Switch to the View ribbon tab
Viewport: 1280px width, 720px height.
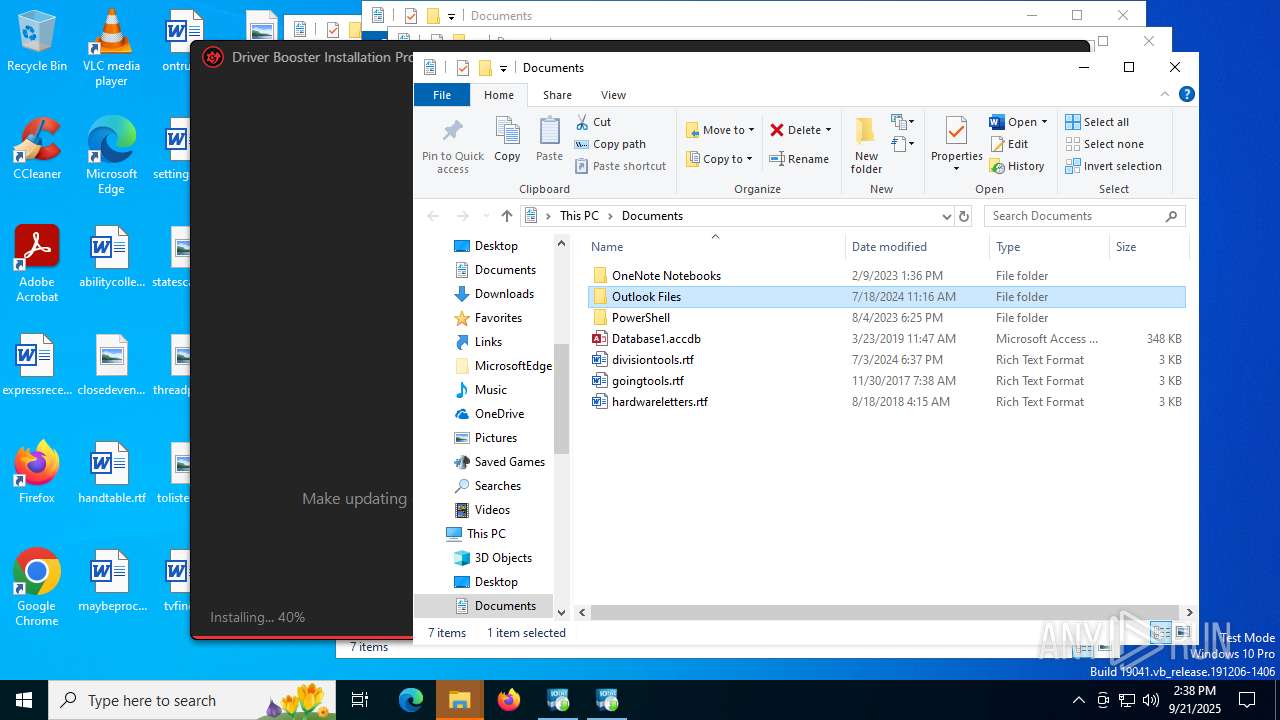613,95
